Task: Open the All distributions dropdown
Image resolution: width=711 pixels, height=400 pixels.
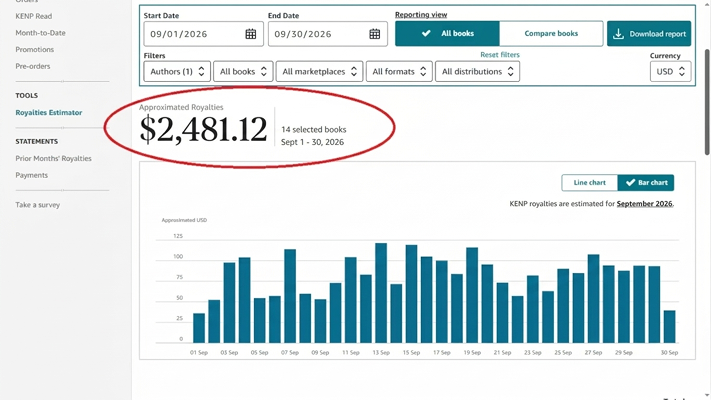Action: pyautogui.click(x=477, y=71)
